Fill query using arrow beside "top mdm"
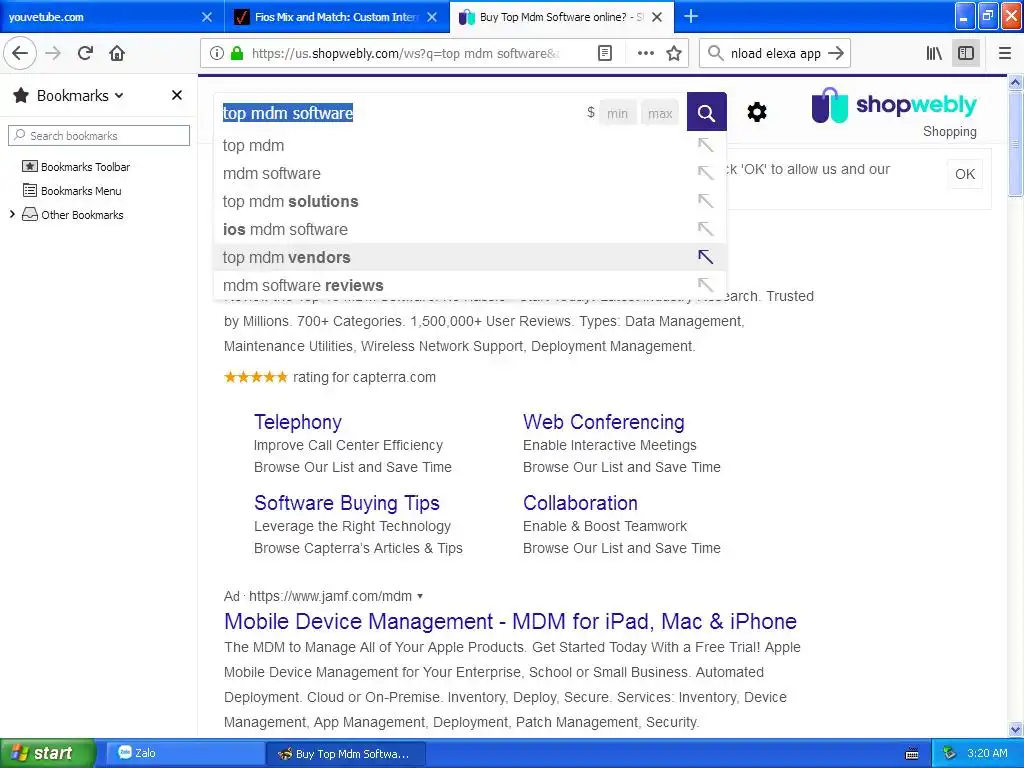The height and width of the screenshot is (768, 1024). point(705,145)
